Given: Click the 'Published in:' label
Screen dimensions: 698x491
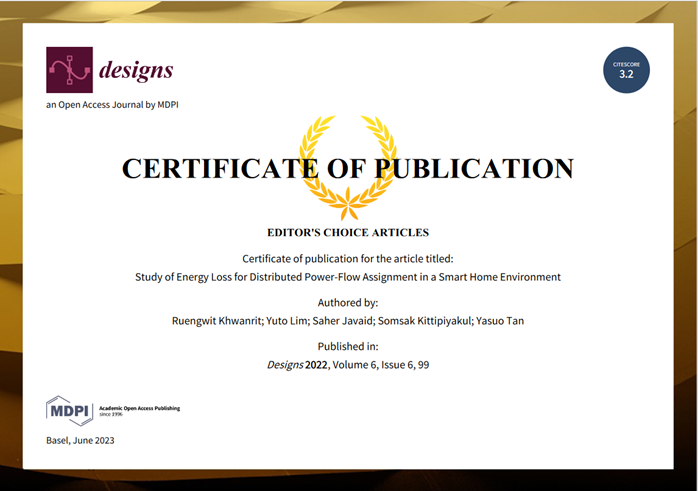Looking at the screenshot, I should coord(348,346).
